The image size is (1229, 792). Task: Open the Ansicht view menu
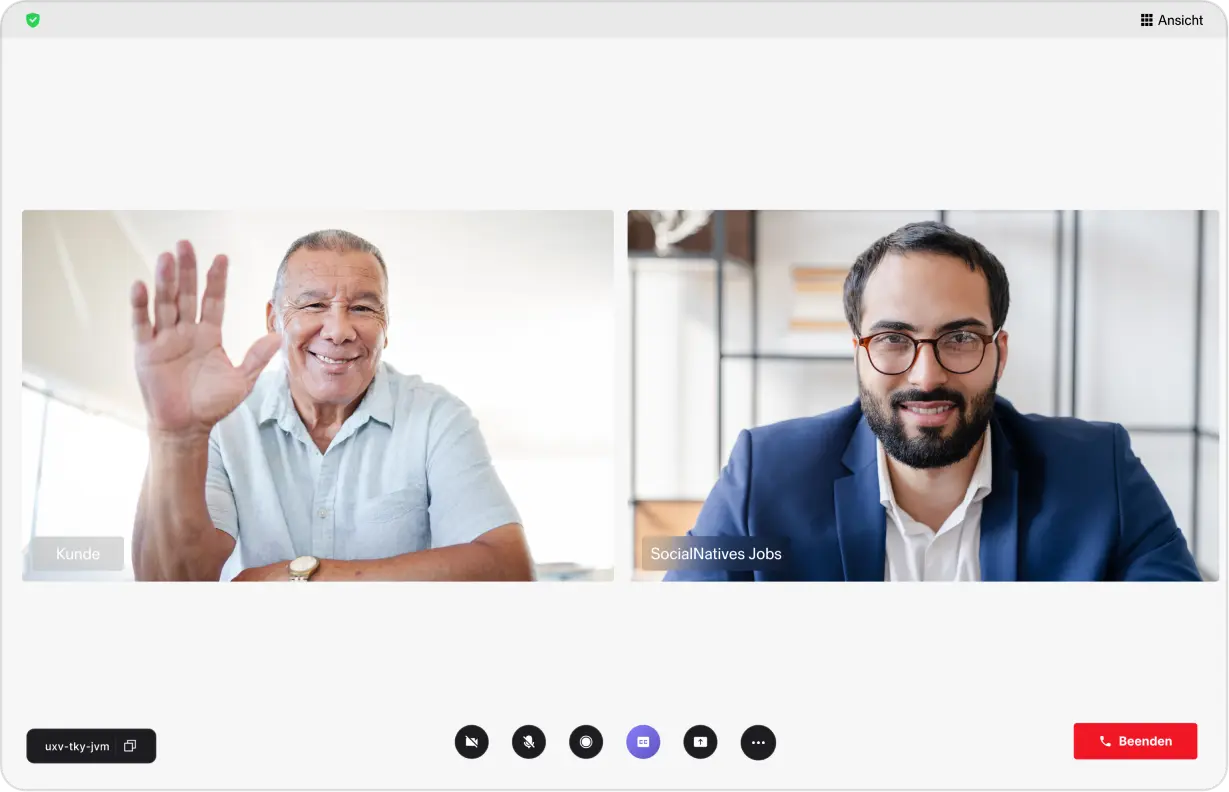point(1172,20)
